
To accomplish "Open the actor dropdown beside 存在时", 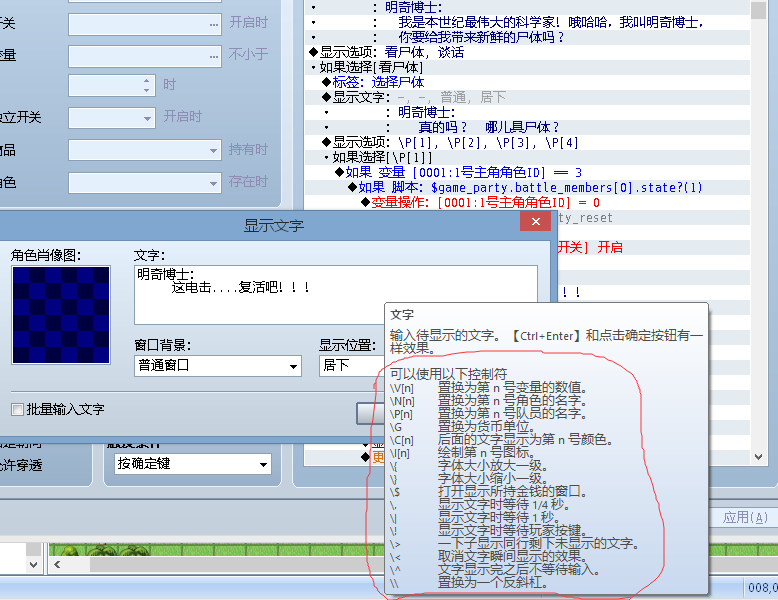I will [145, 183].
